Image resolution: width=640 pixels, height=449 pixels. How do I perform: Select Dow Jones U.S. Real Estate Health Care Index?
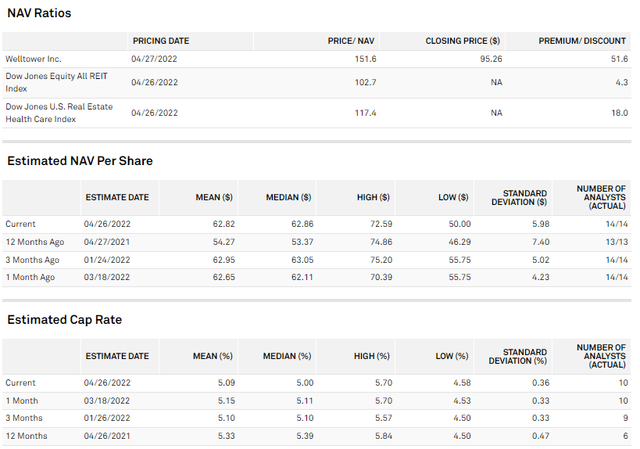[x=59, y=113]
